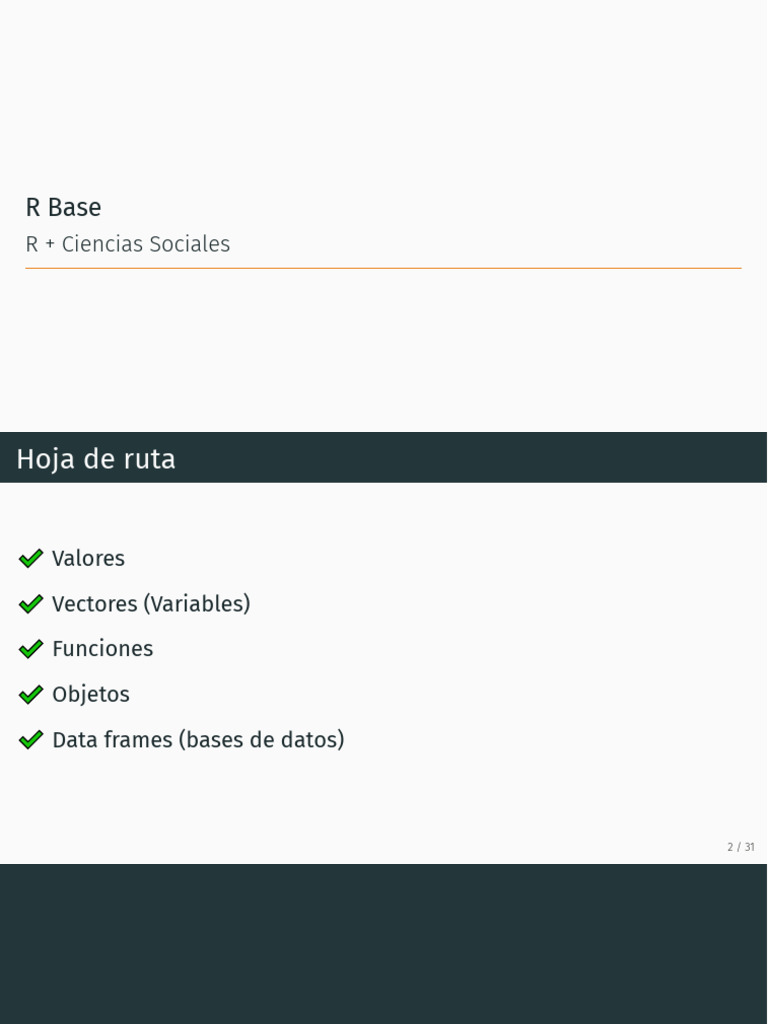This screenshot has height=1024, width=768.
Task: Click the R Base slide title
Action: tap(63, 207)
